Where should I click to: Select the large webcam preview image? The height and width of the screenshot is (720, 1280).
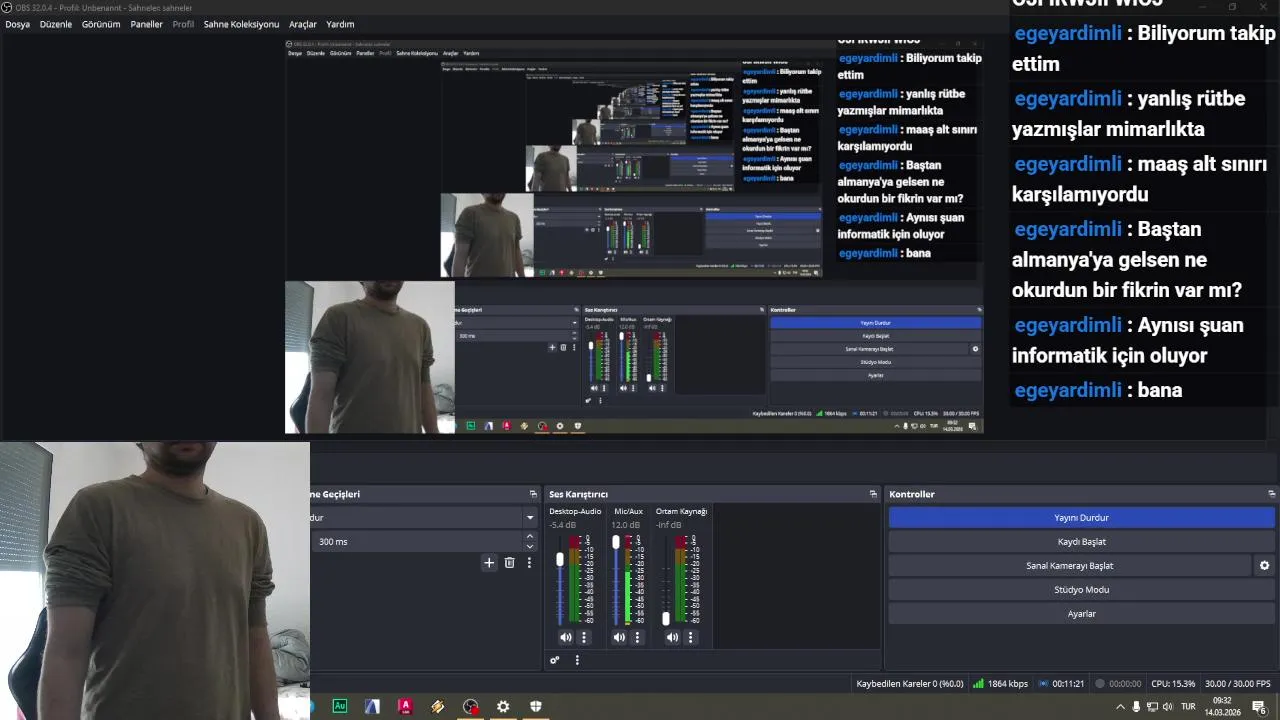pos(155,580)
